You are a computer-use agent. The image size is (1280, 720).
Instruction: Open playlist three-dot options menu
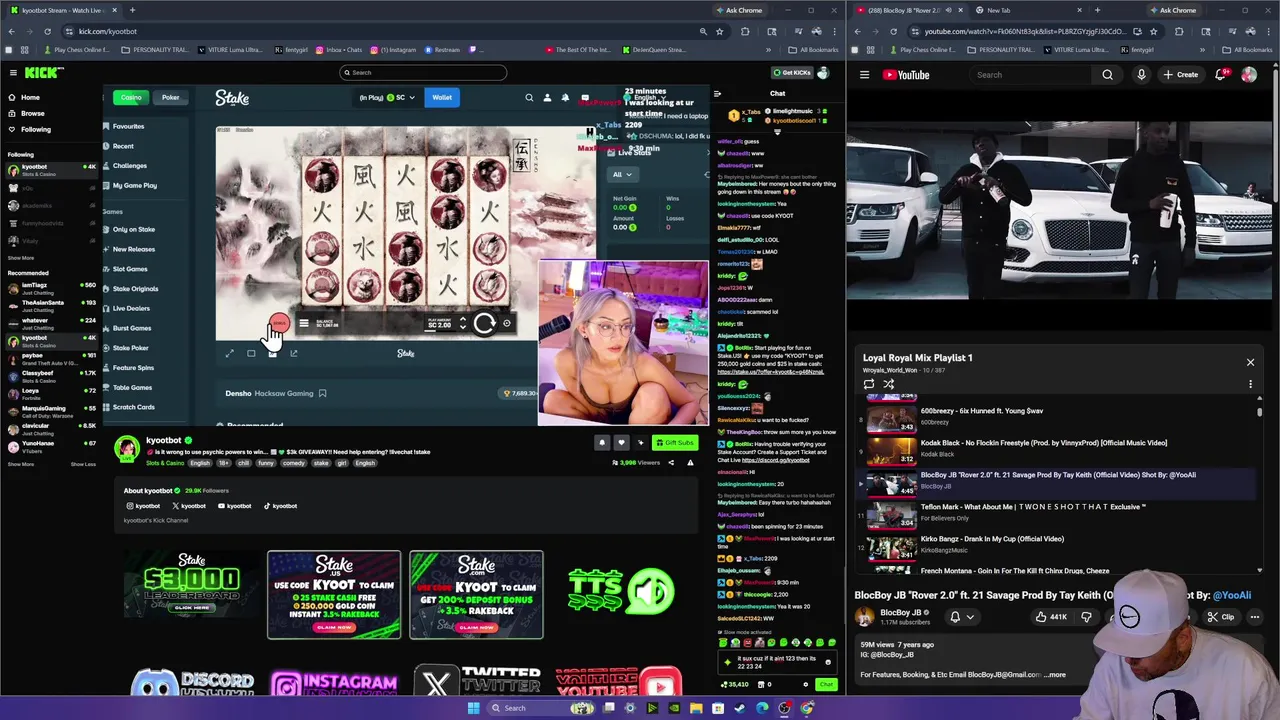tap(1250, 384)
